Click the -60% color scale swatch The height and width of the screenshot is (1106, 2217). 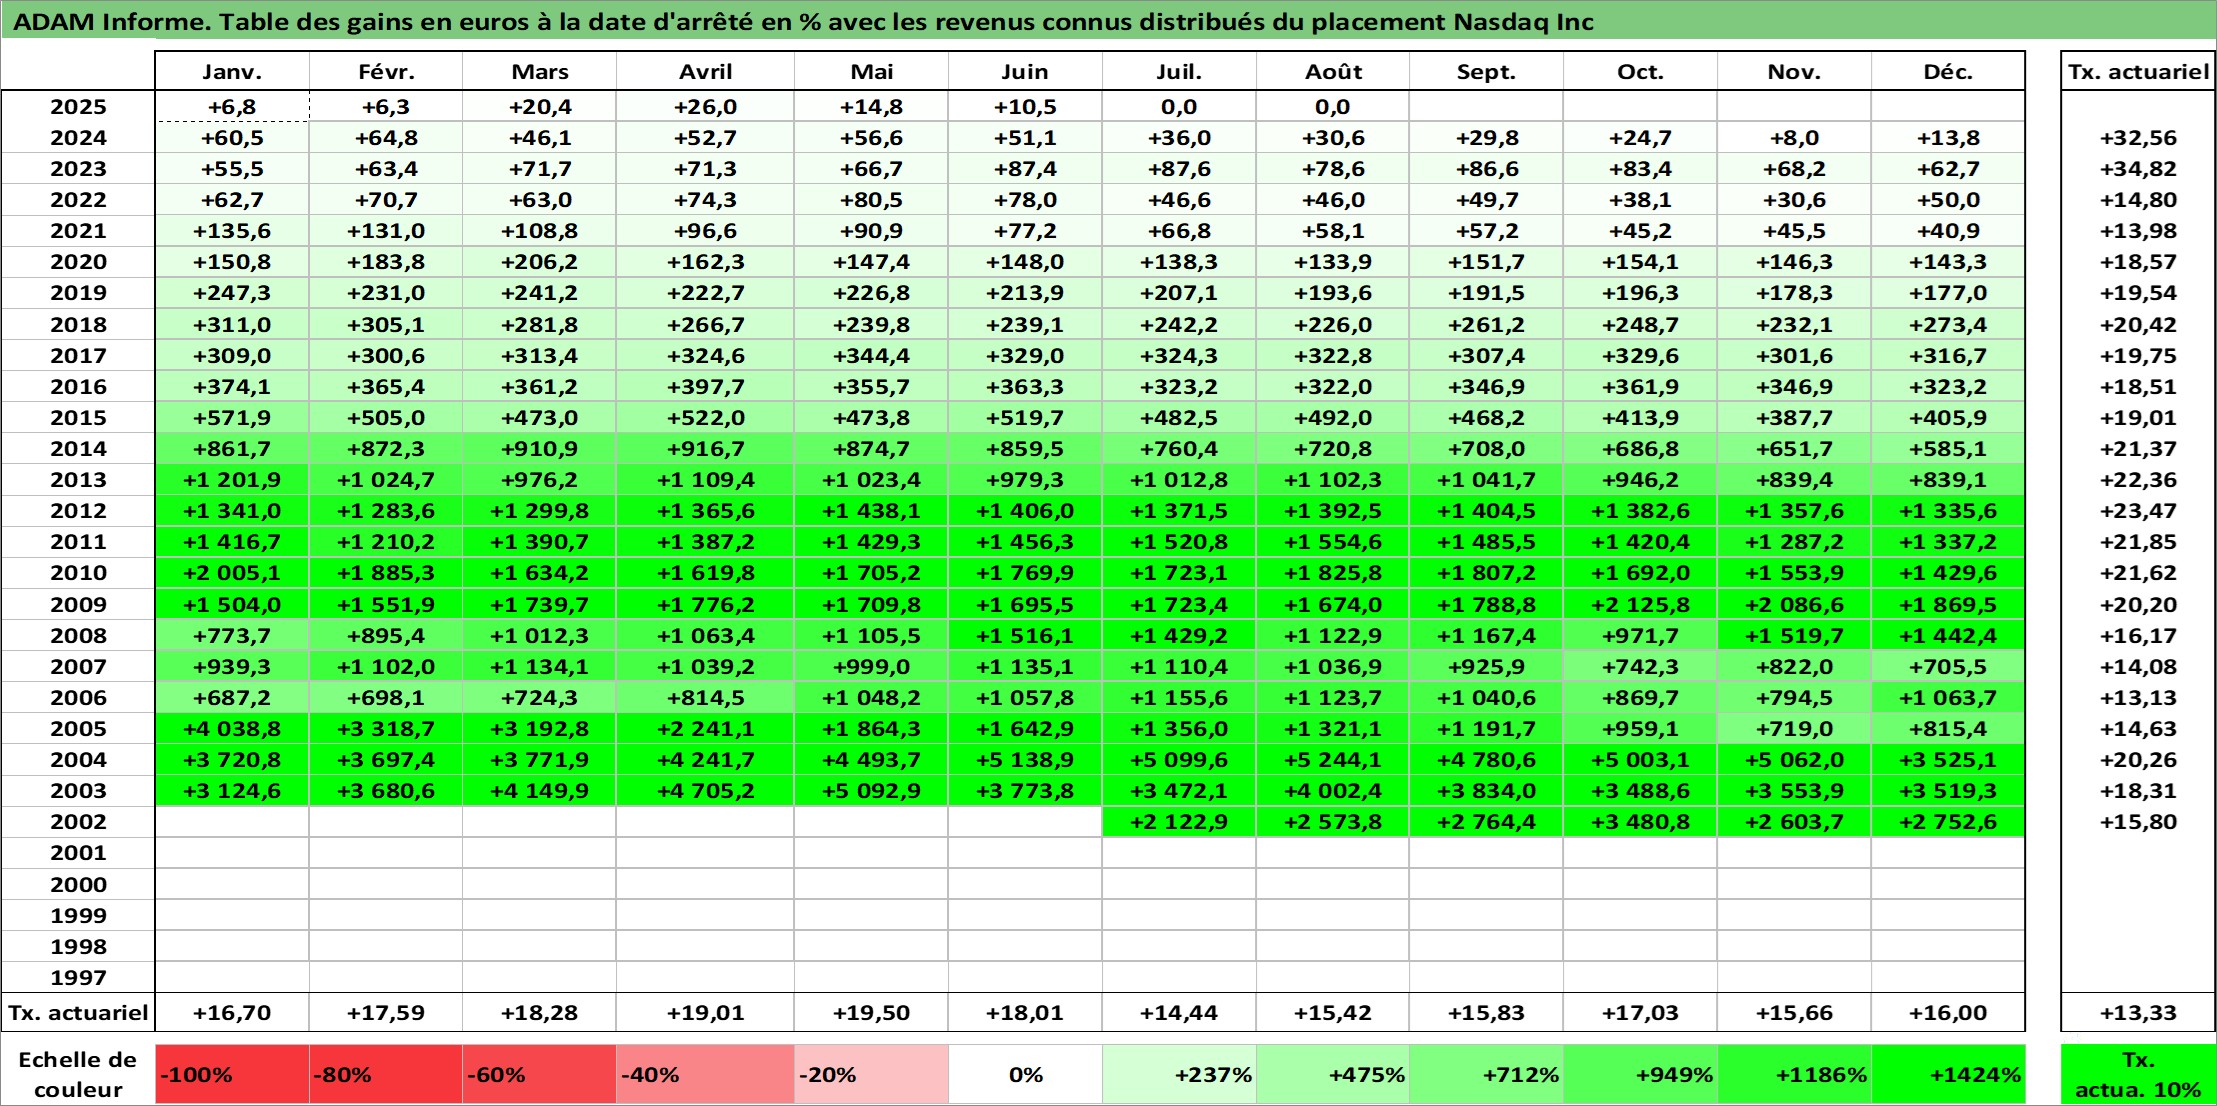pos(540,1075)
